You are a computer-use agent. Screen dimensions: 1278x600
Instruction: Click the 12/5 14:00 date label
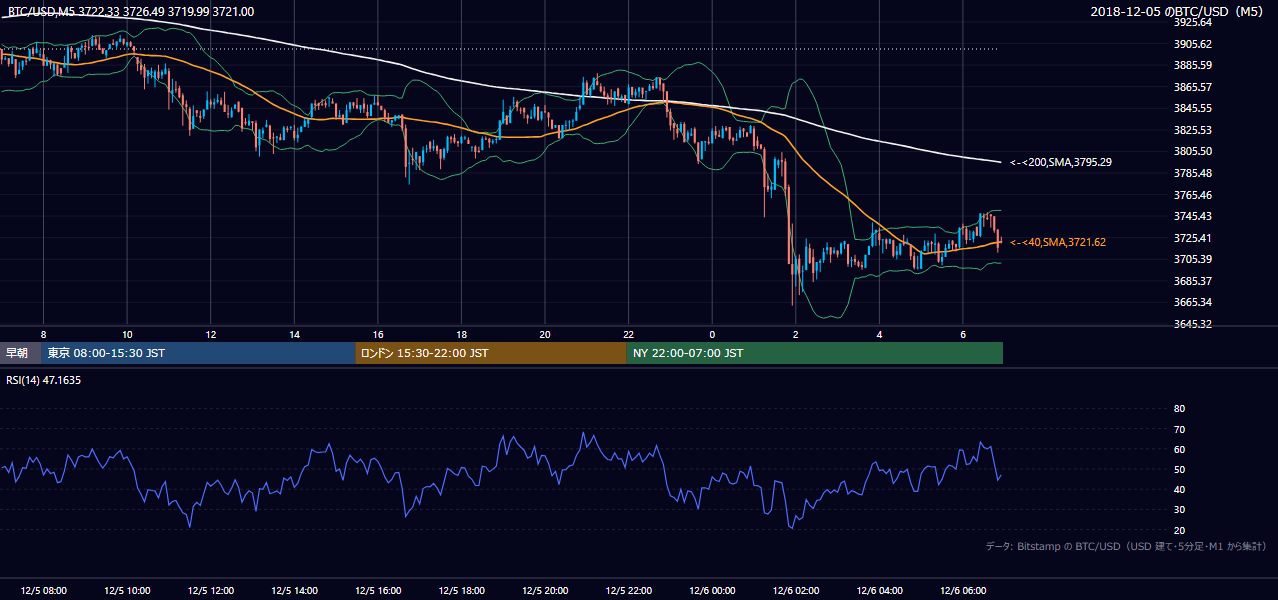(294, 591)
